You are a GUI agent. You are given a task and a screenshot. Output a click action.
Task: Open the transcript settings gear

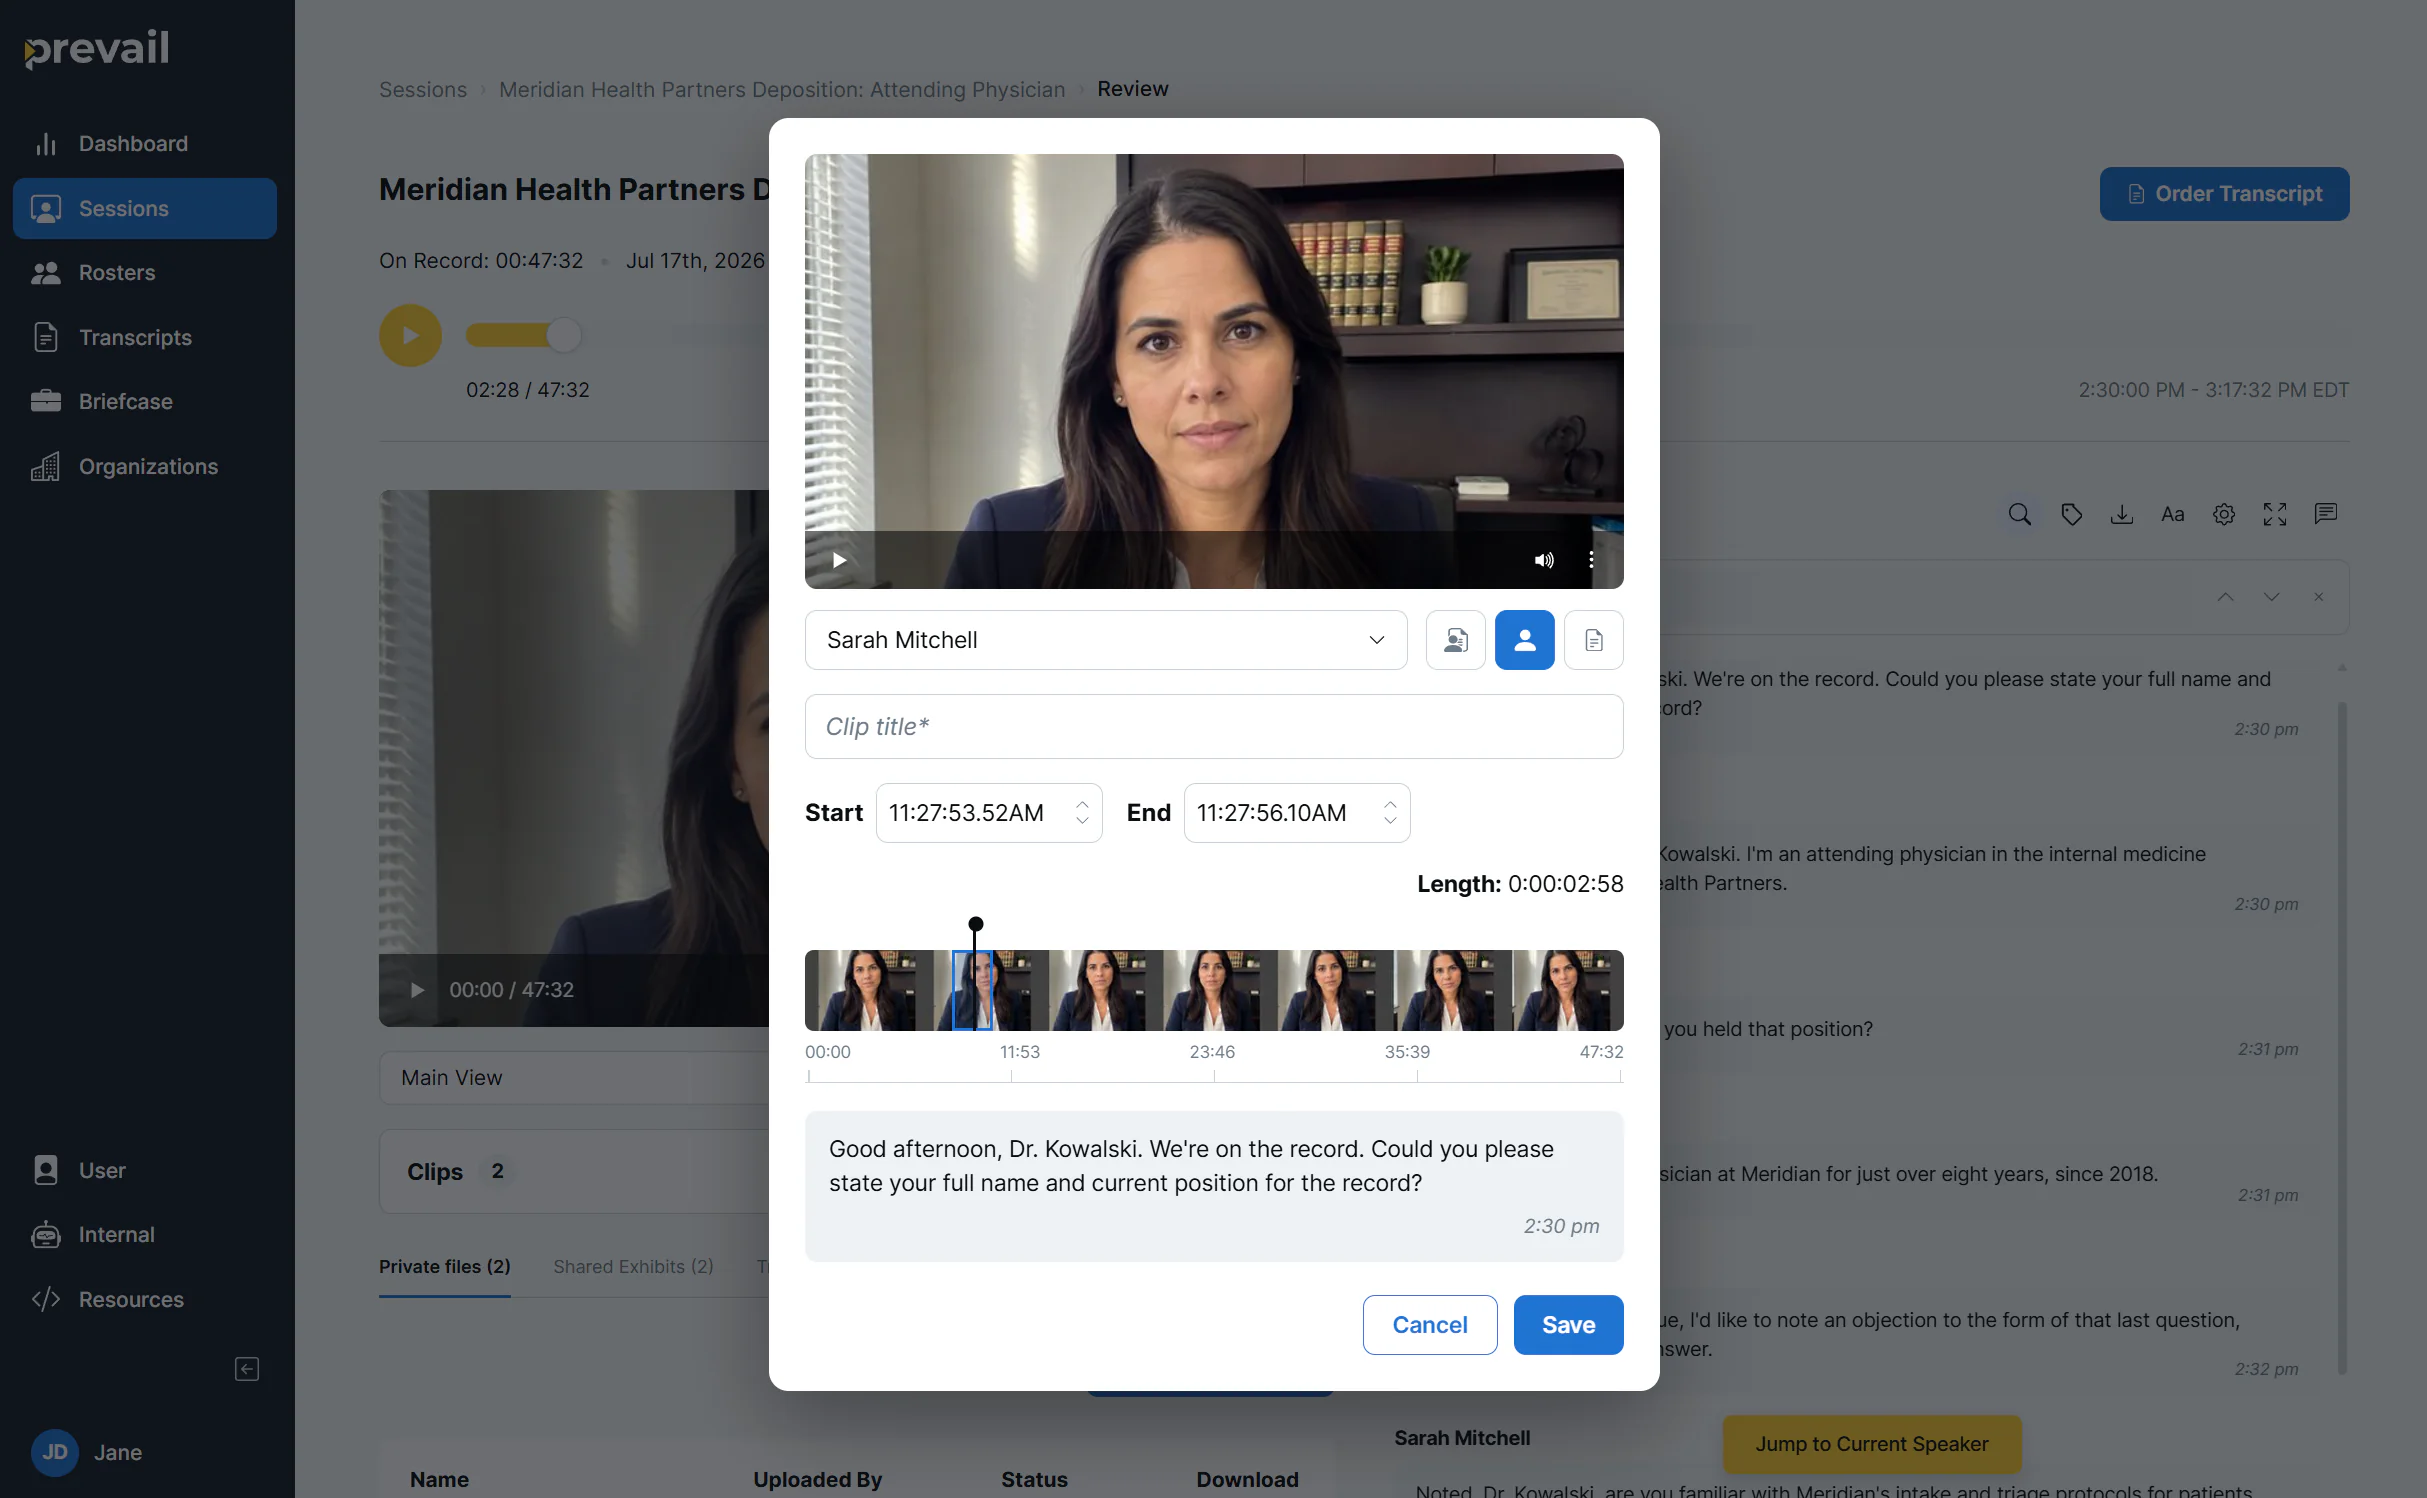click(2224, 514)
